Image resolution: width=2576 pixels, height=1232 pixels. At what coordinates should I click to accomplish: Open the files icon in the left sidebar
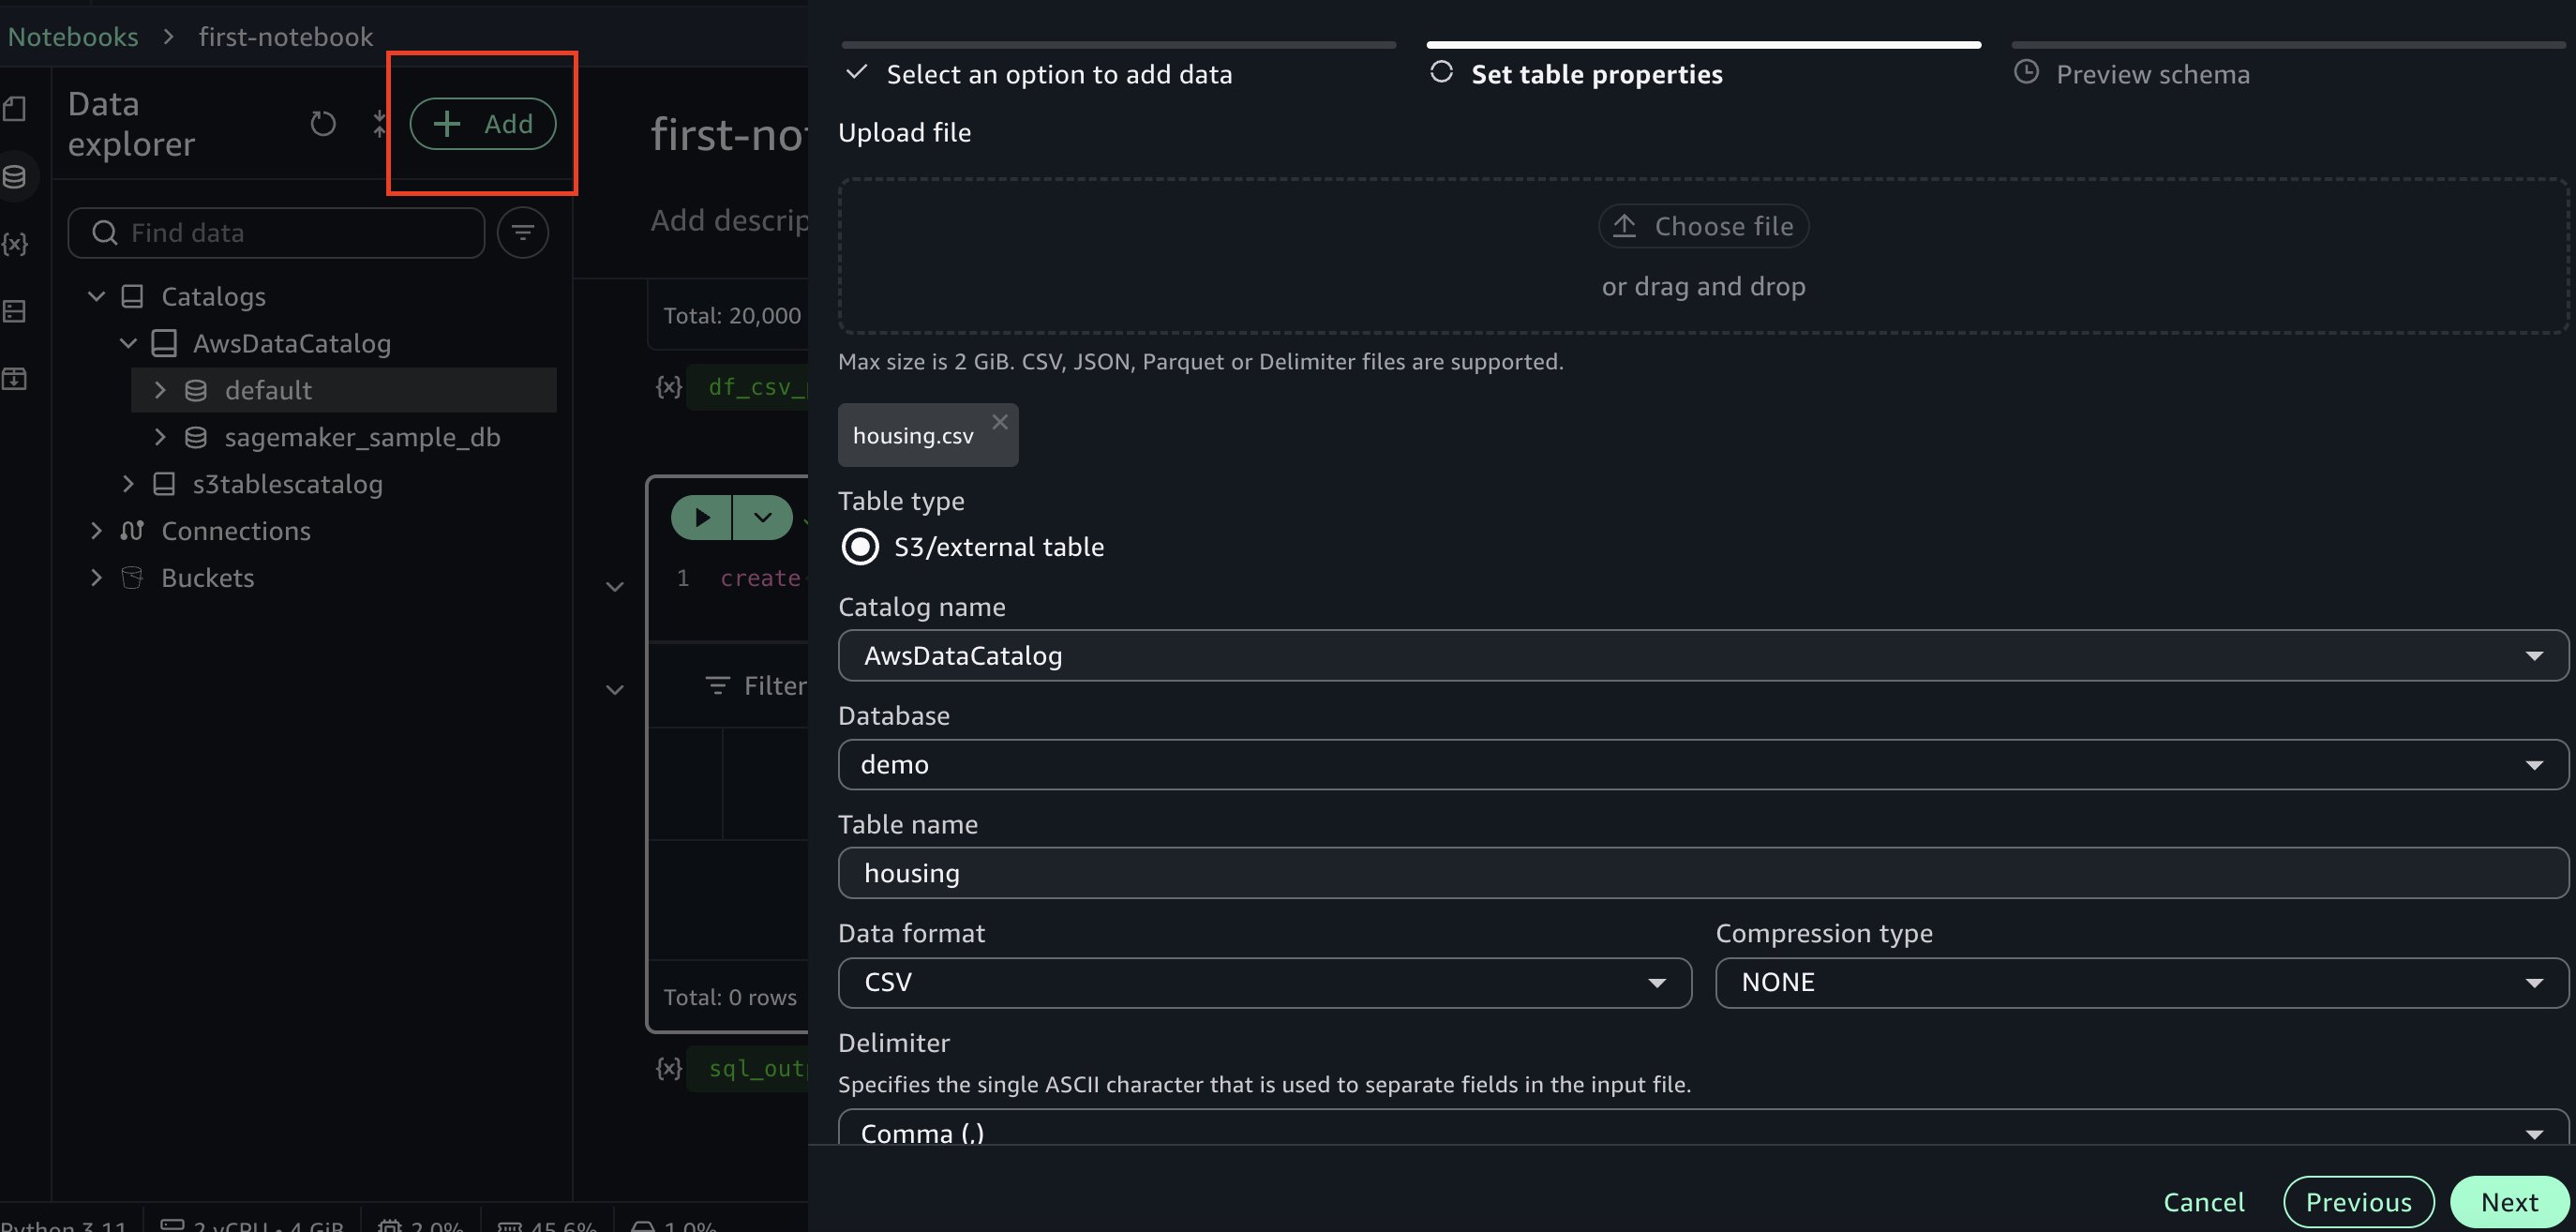tap(15, 109)
